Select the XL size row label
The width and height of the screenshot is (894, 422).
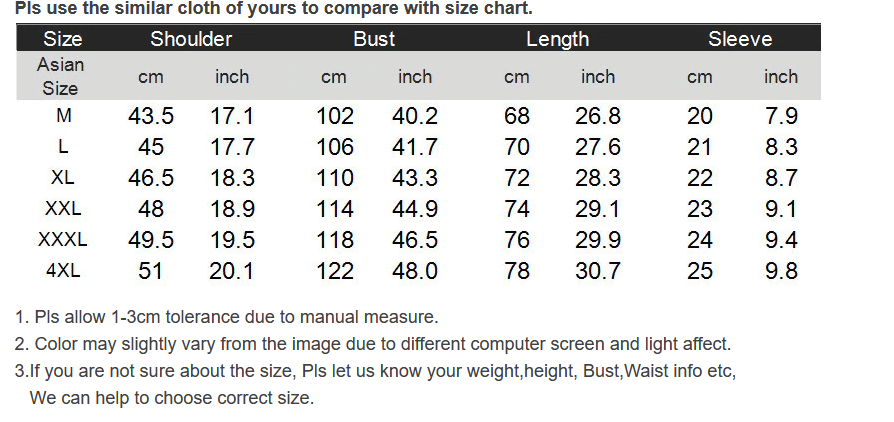(63, 177)
